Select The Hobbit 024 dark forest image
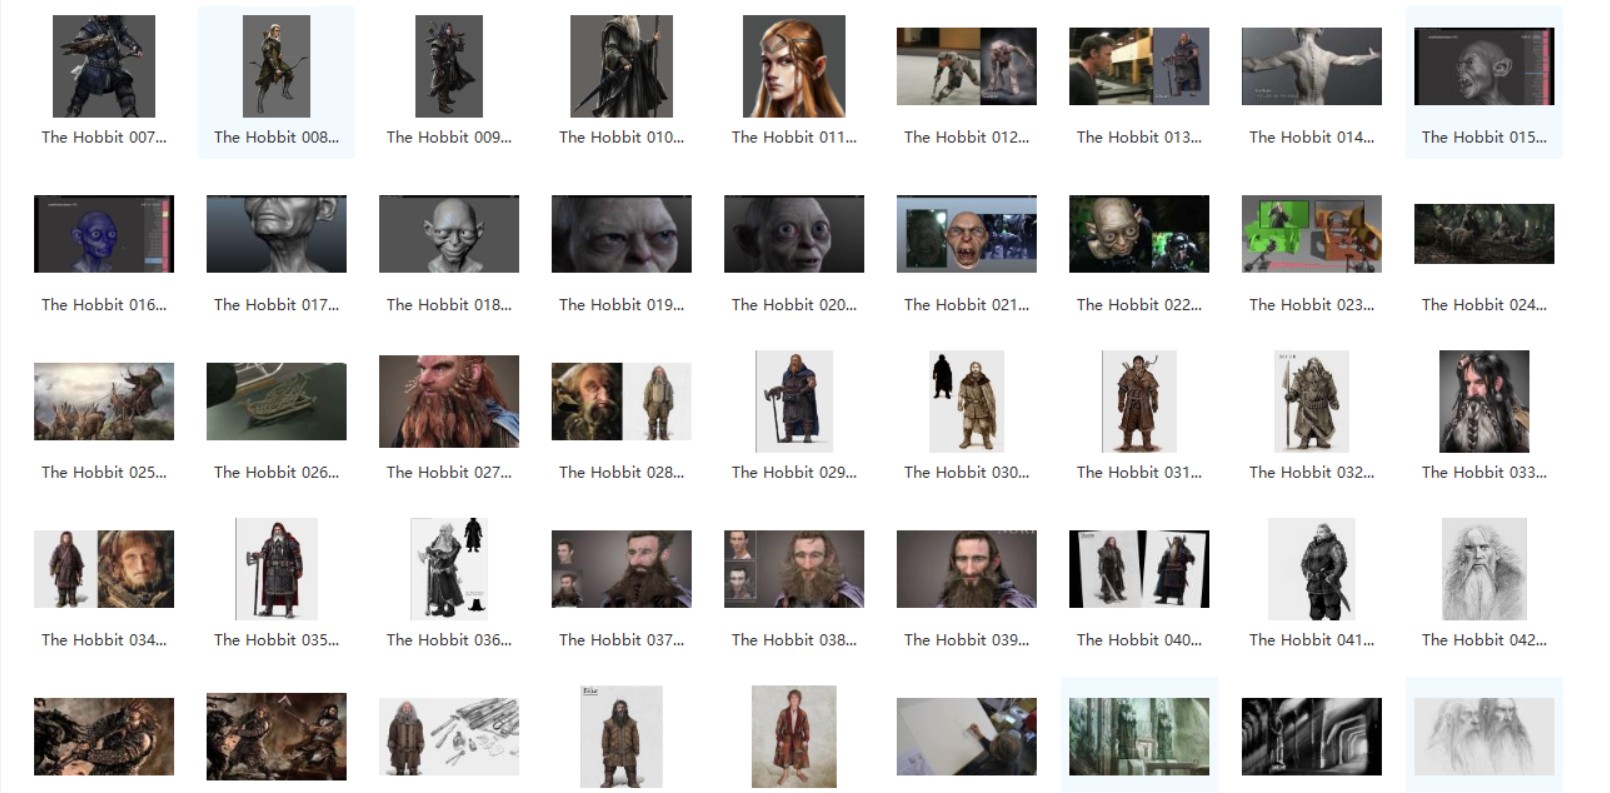This screenshot has width=1610, height=793. tap(1484, 234)
